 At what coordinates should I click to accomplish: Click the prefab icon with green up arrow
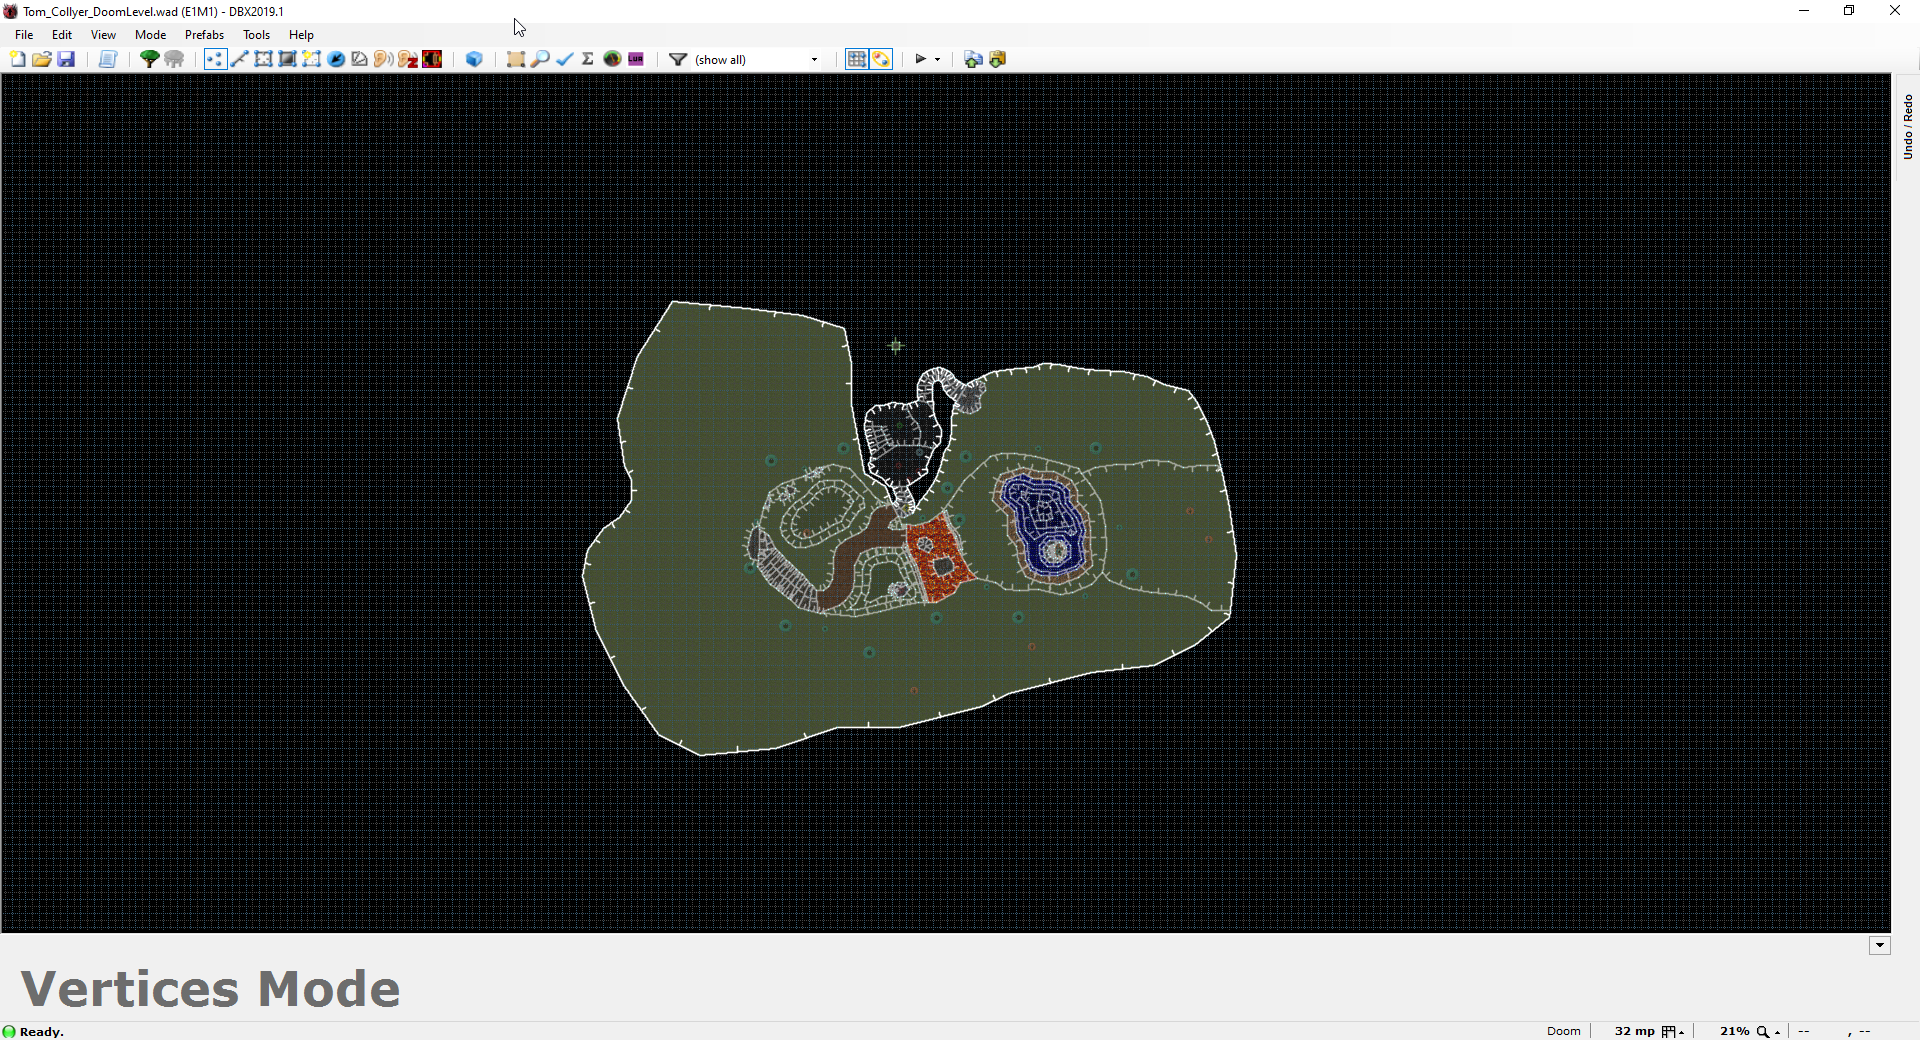pyautogui.click(x=973, y=59)
